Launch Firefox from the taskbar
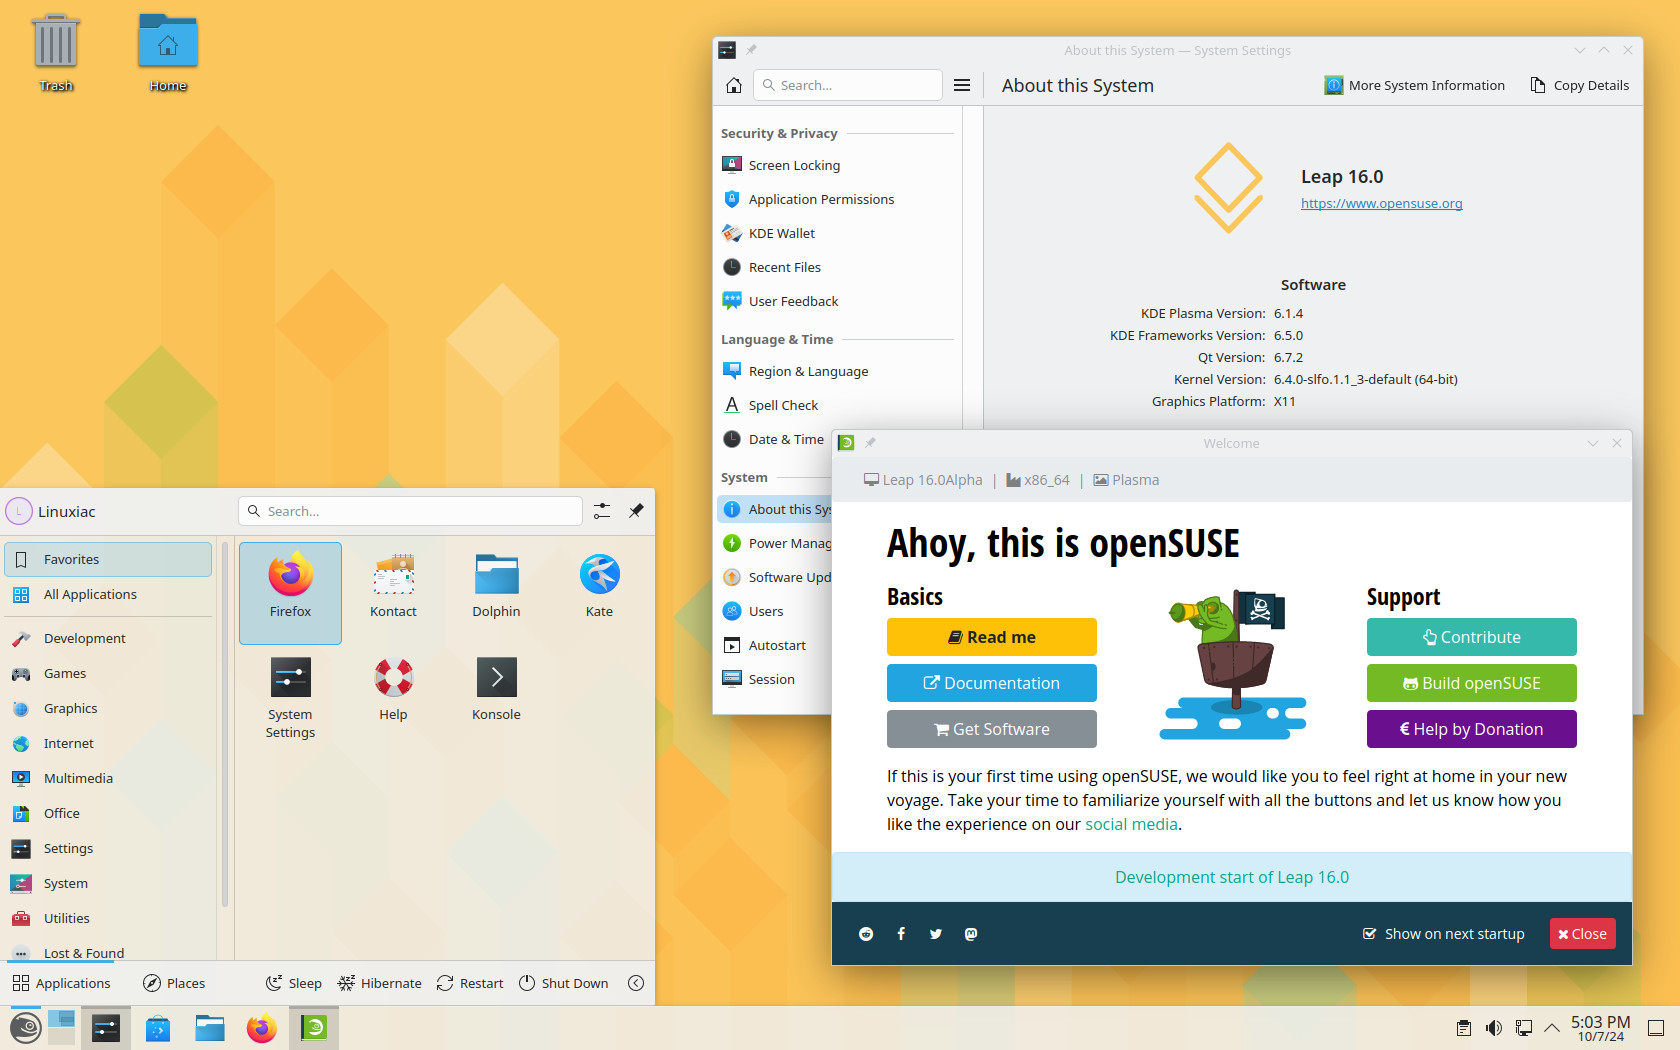The image size is (1680, 1050). pos(262,1028)
